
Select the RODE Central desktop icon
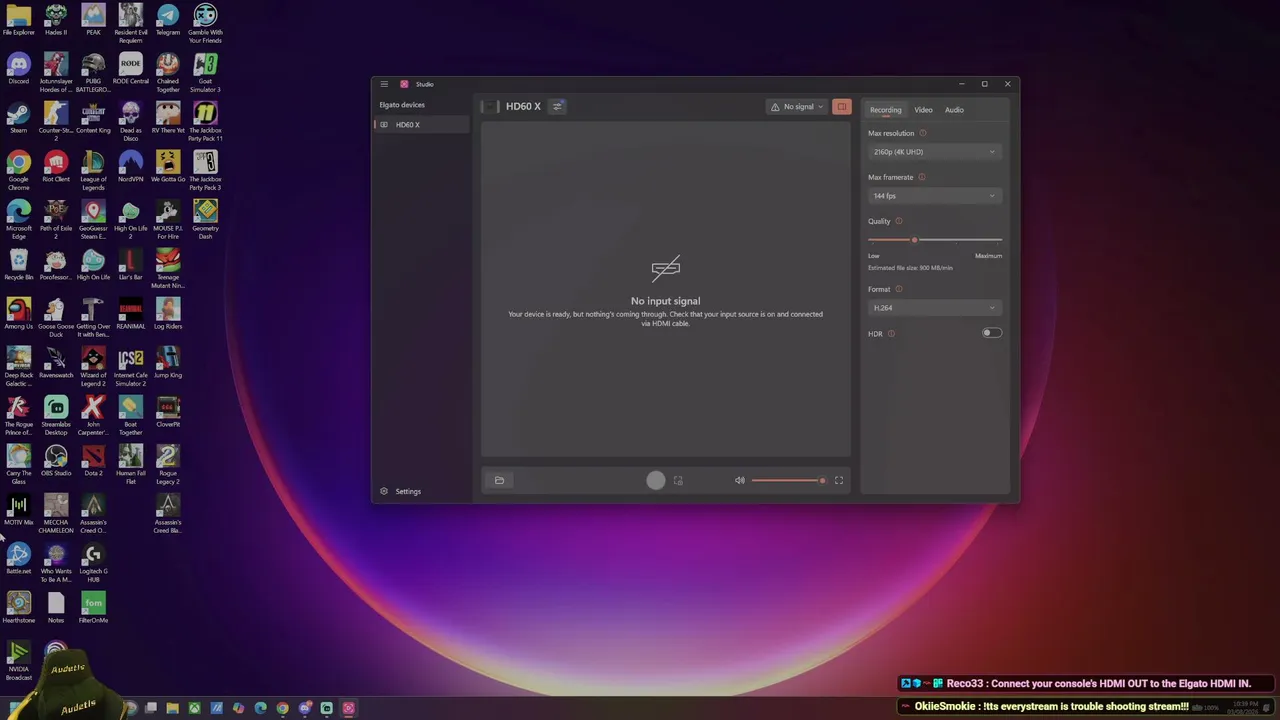(x=130, y=69)
